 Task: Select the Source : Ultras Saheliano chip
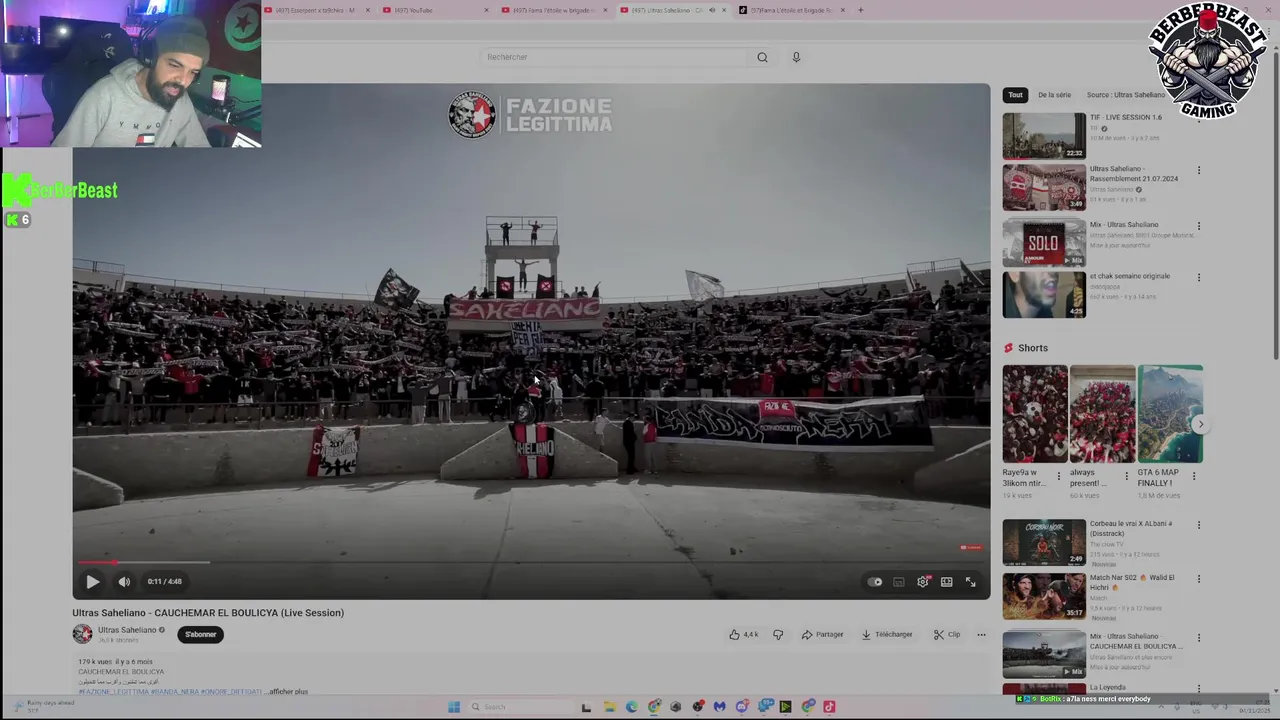point(1125,95)
